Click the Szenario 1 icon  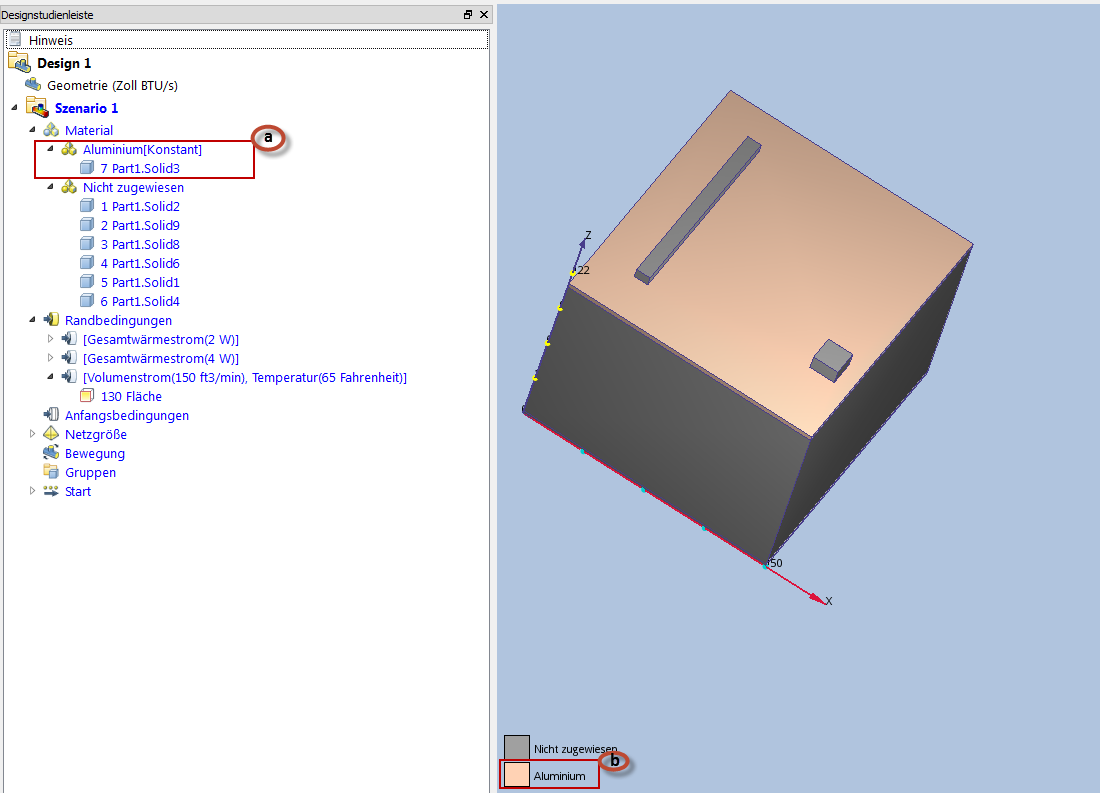tap(36, 107)
